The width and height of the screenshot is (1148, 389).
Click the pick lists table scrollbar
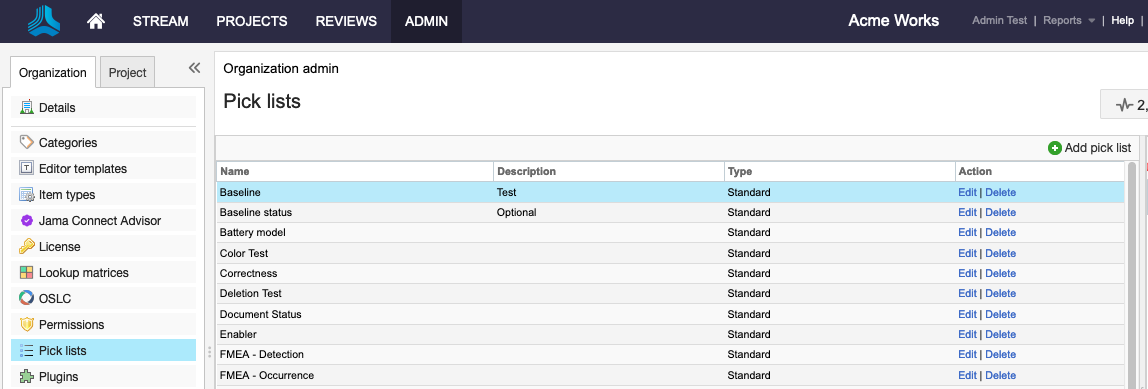[x=1132, y=275]
